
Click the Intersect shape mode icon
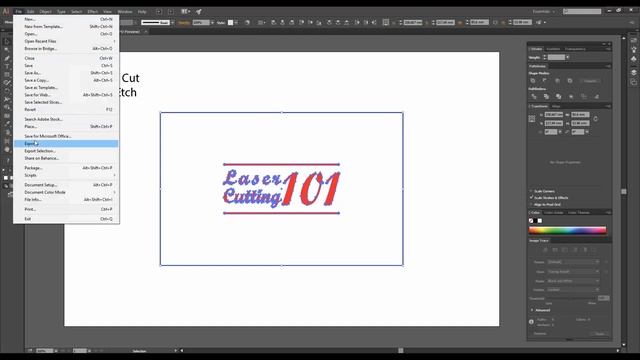click(x=557, y=81)
